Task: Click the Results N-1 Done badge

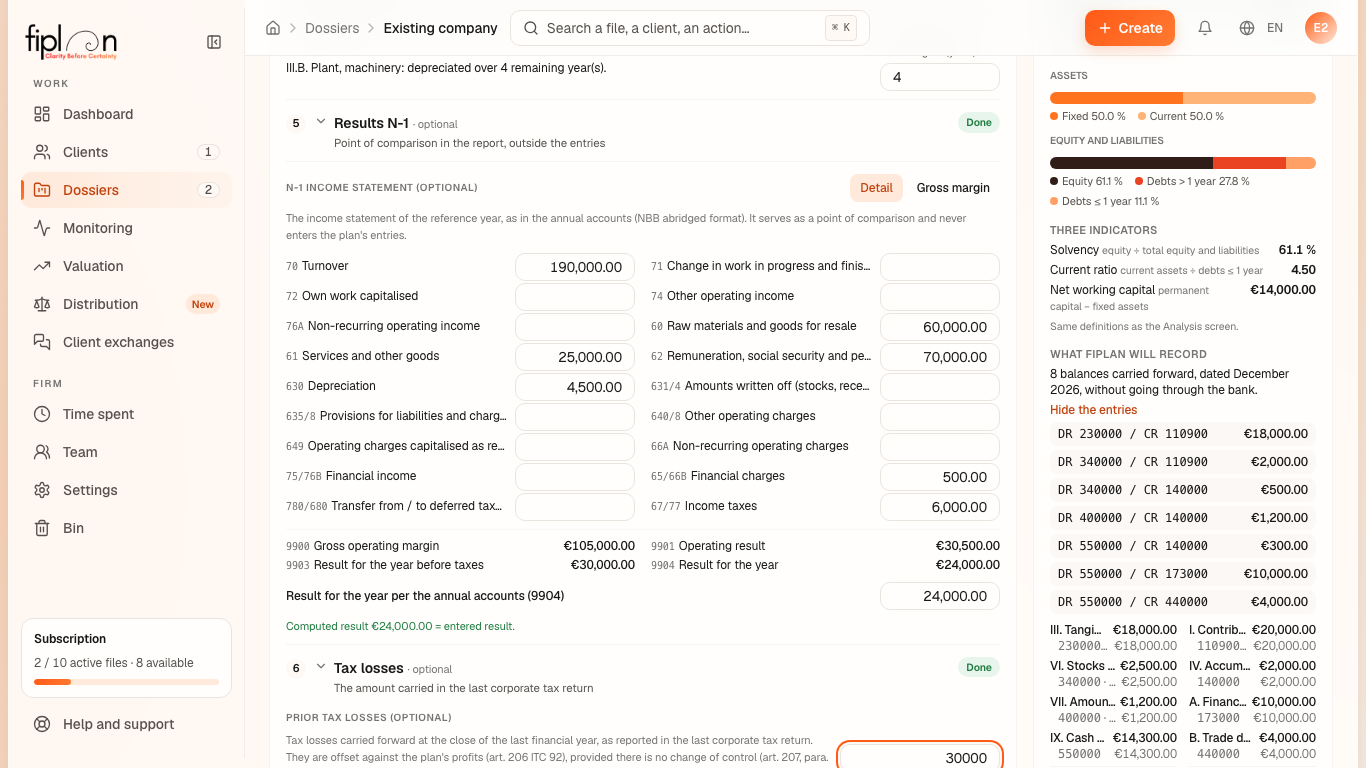Action: click(979, 123)
